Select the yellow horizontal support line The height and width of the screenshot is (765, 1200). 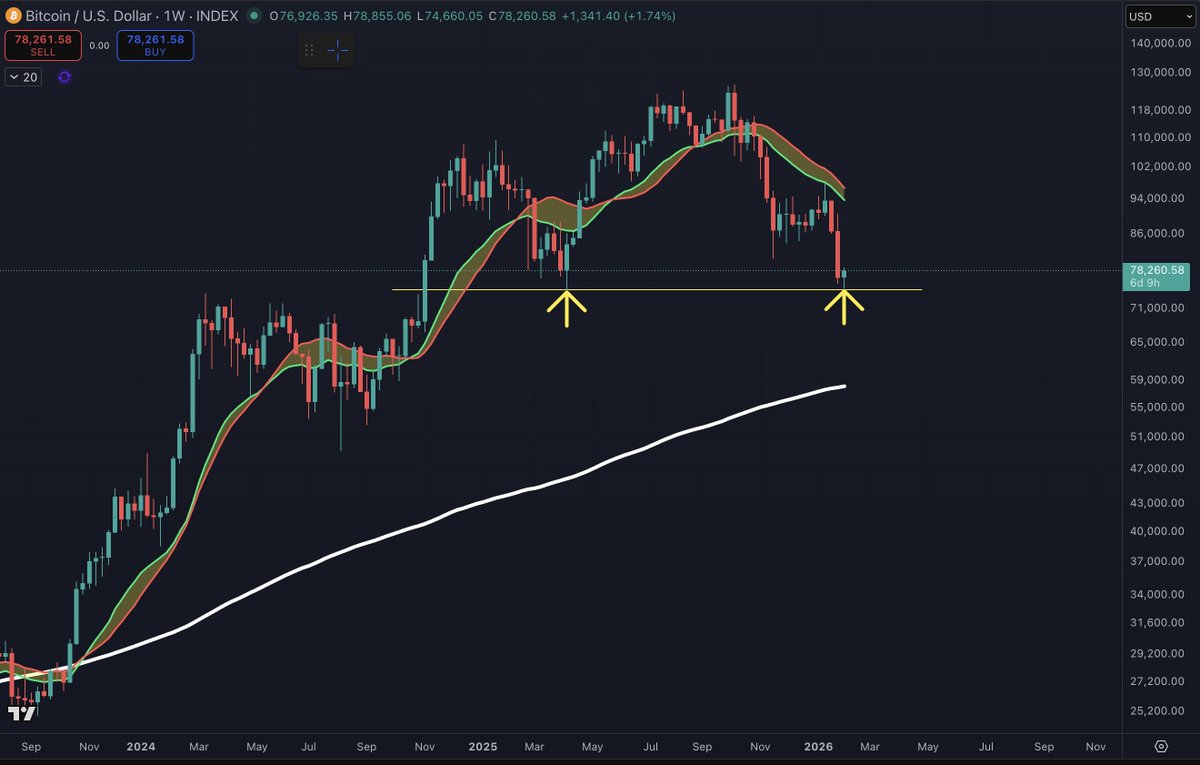(656, 290)
